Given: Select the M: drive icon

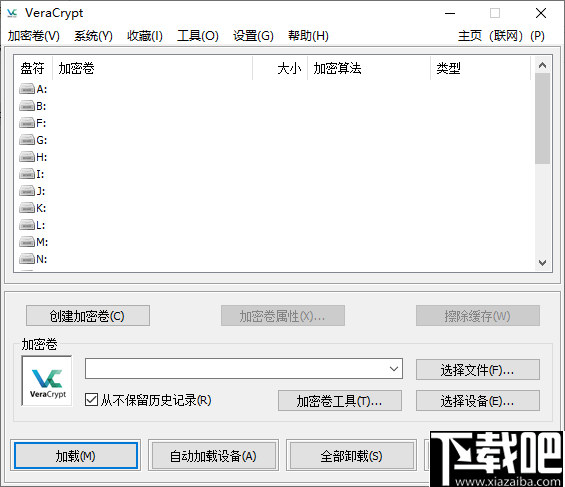Looking at the screenshot, I should [x=27, y=242].
